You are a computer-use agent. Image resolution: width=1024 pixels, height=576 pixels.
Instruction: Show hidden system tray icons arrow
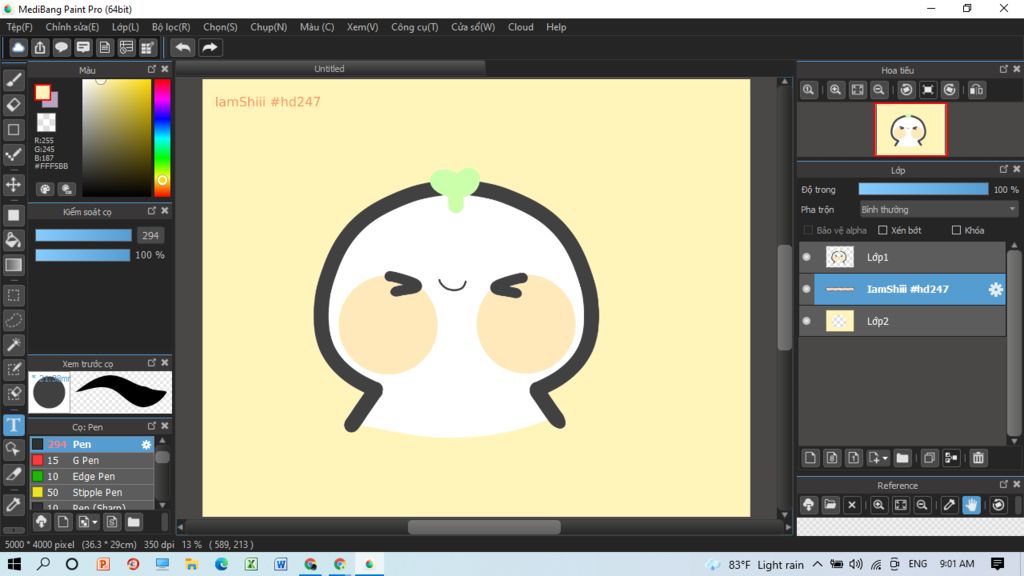[818, 564]
